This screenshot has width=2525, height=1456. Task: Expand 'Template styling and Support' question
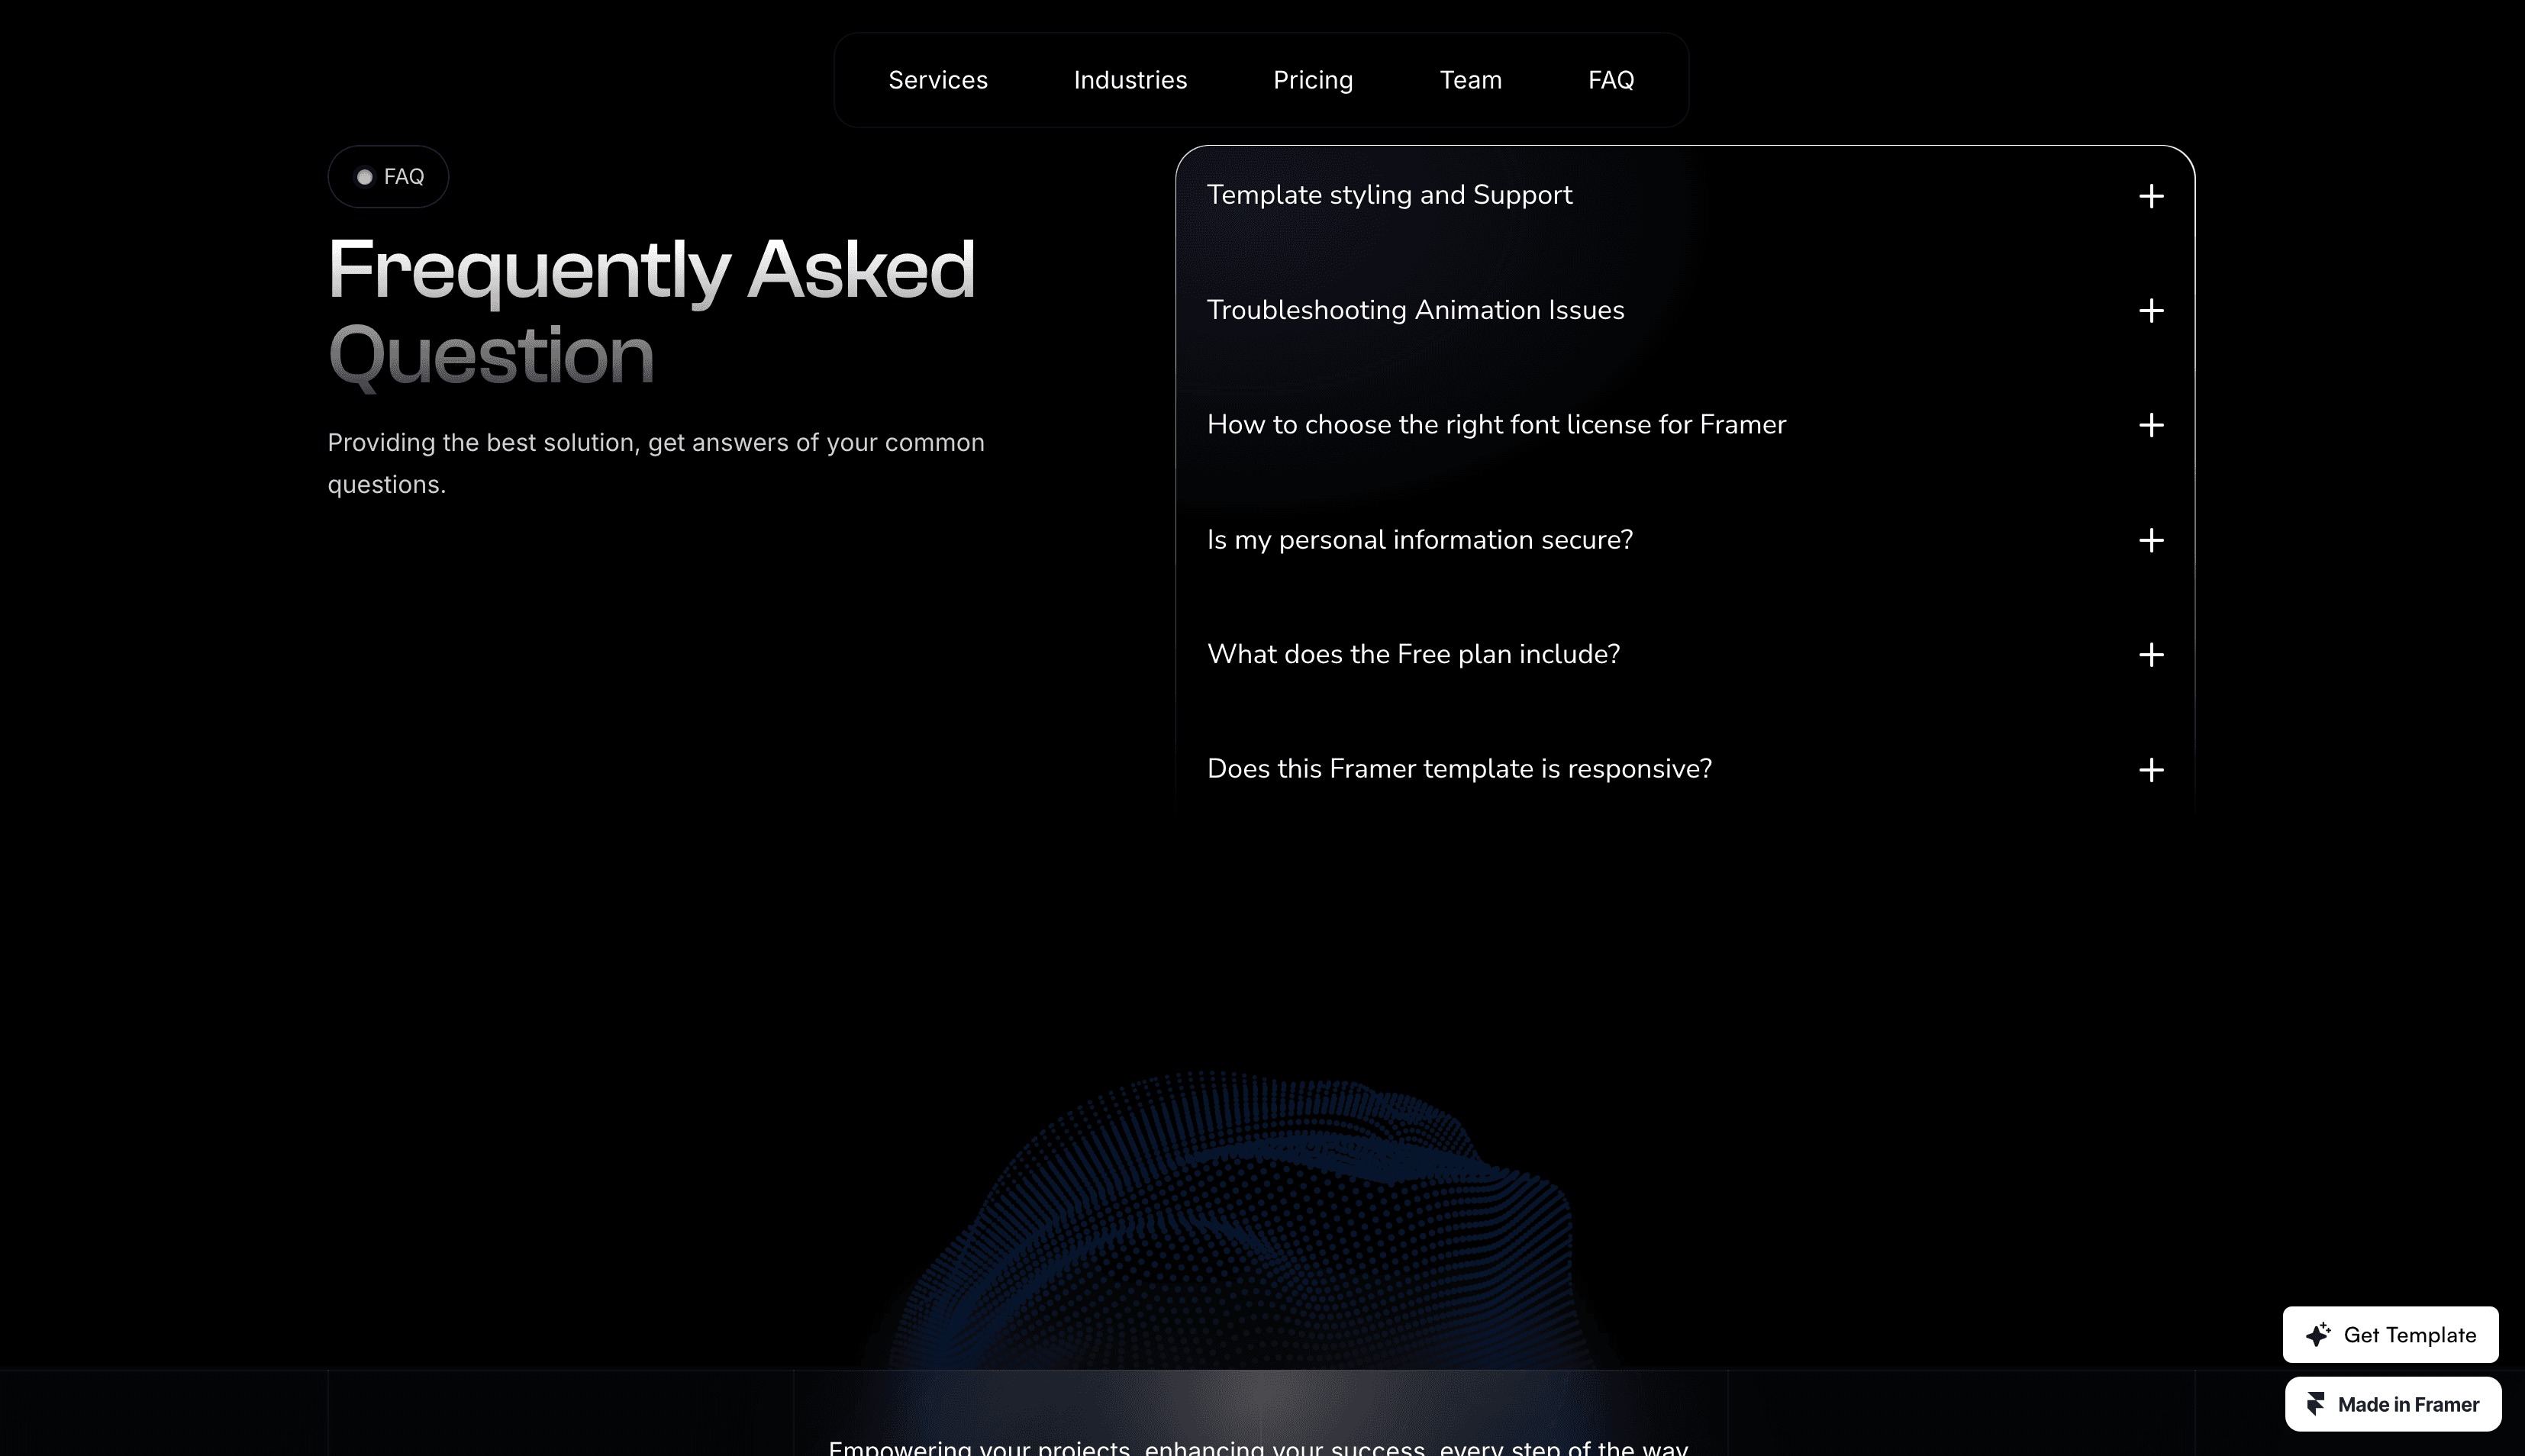1389,195
